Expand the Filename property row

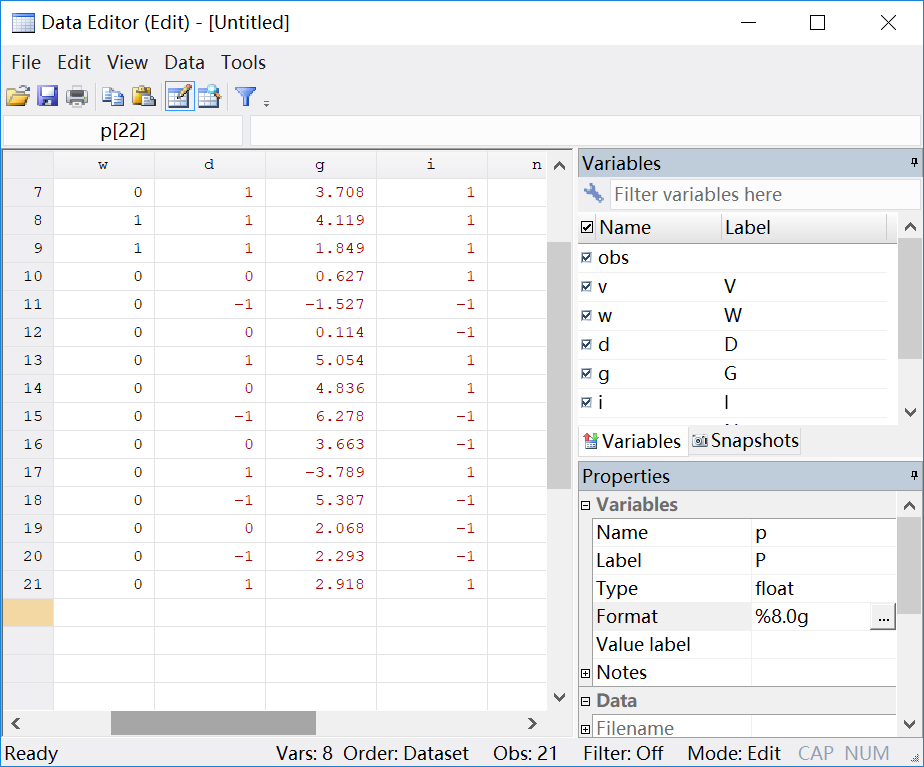[586, 729]
